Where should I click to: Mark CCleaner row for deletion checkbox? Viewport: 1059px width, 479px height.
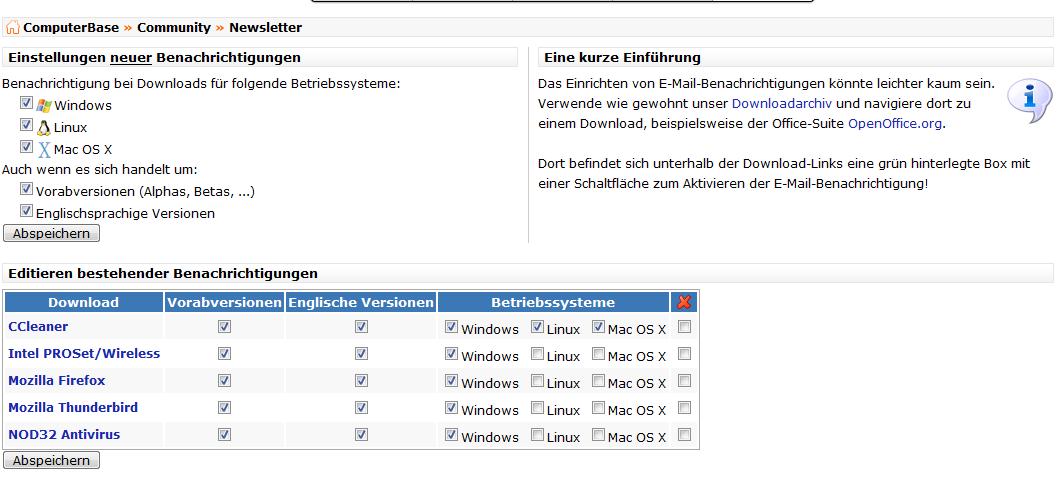tap(684, 326)
